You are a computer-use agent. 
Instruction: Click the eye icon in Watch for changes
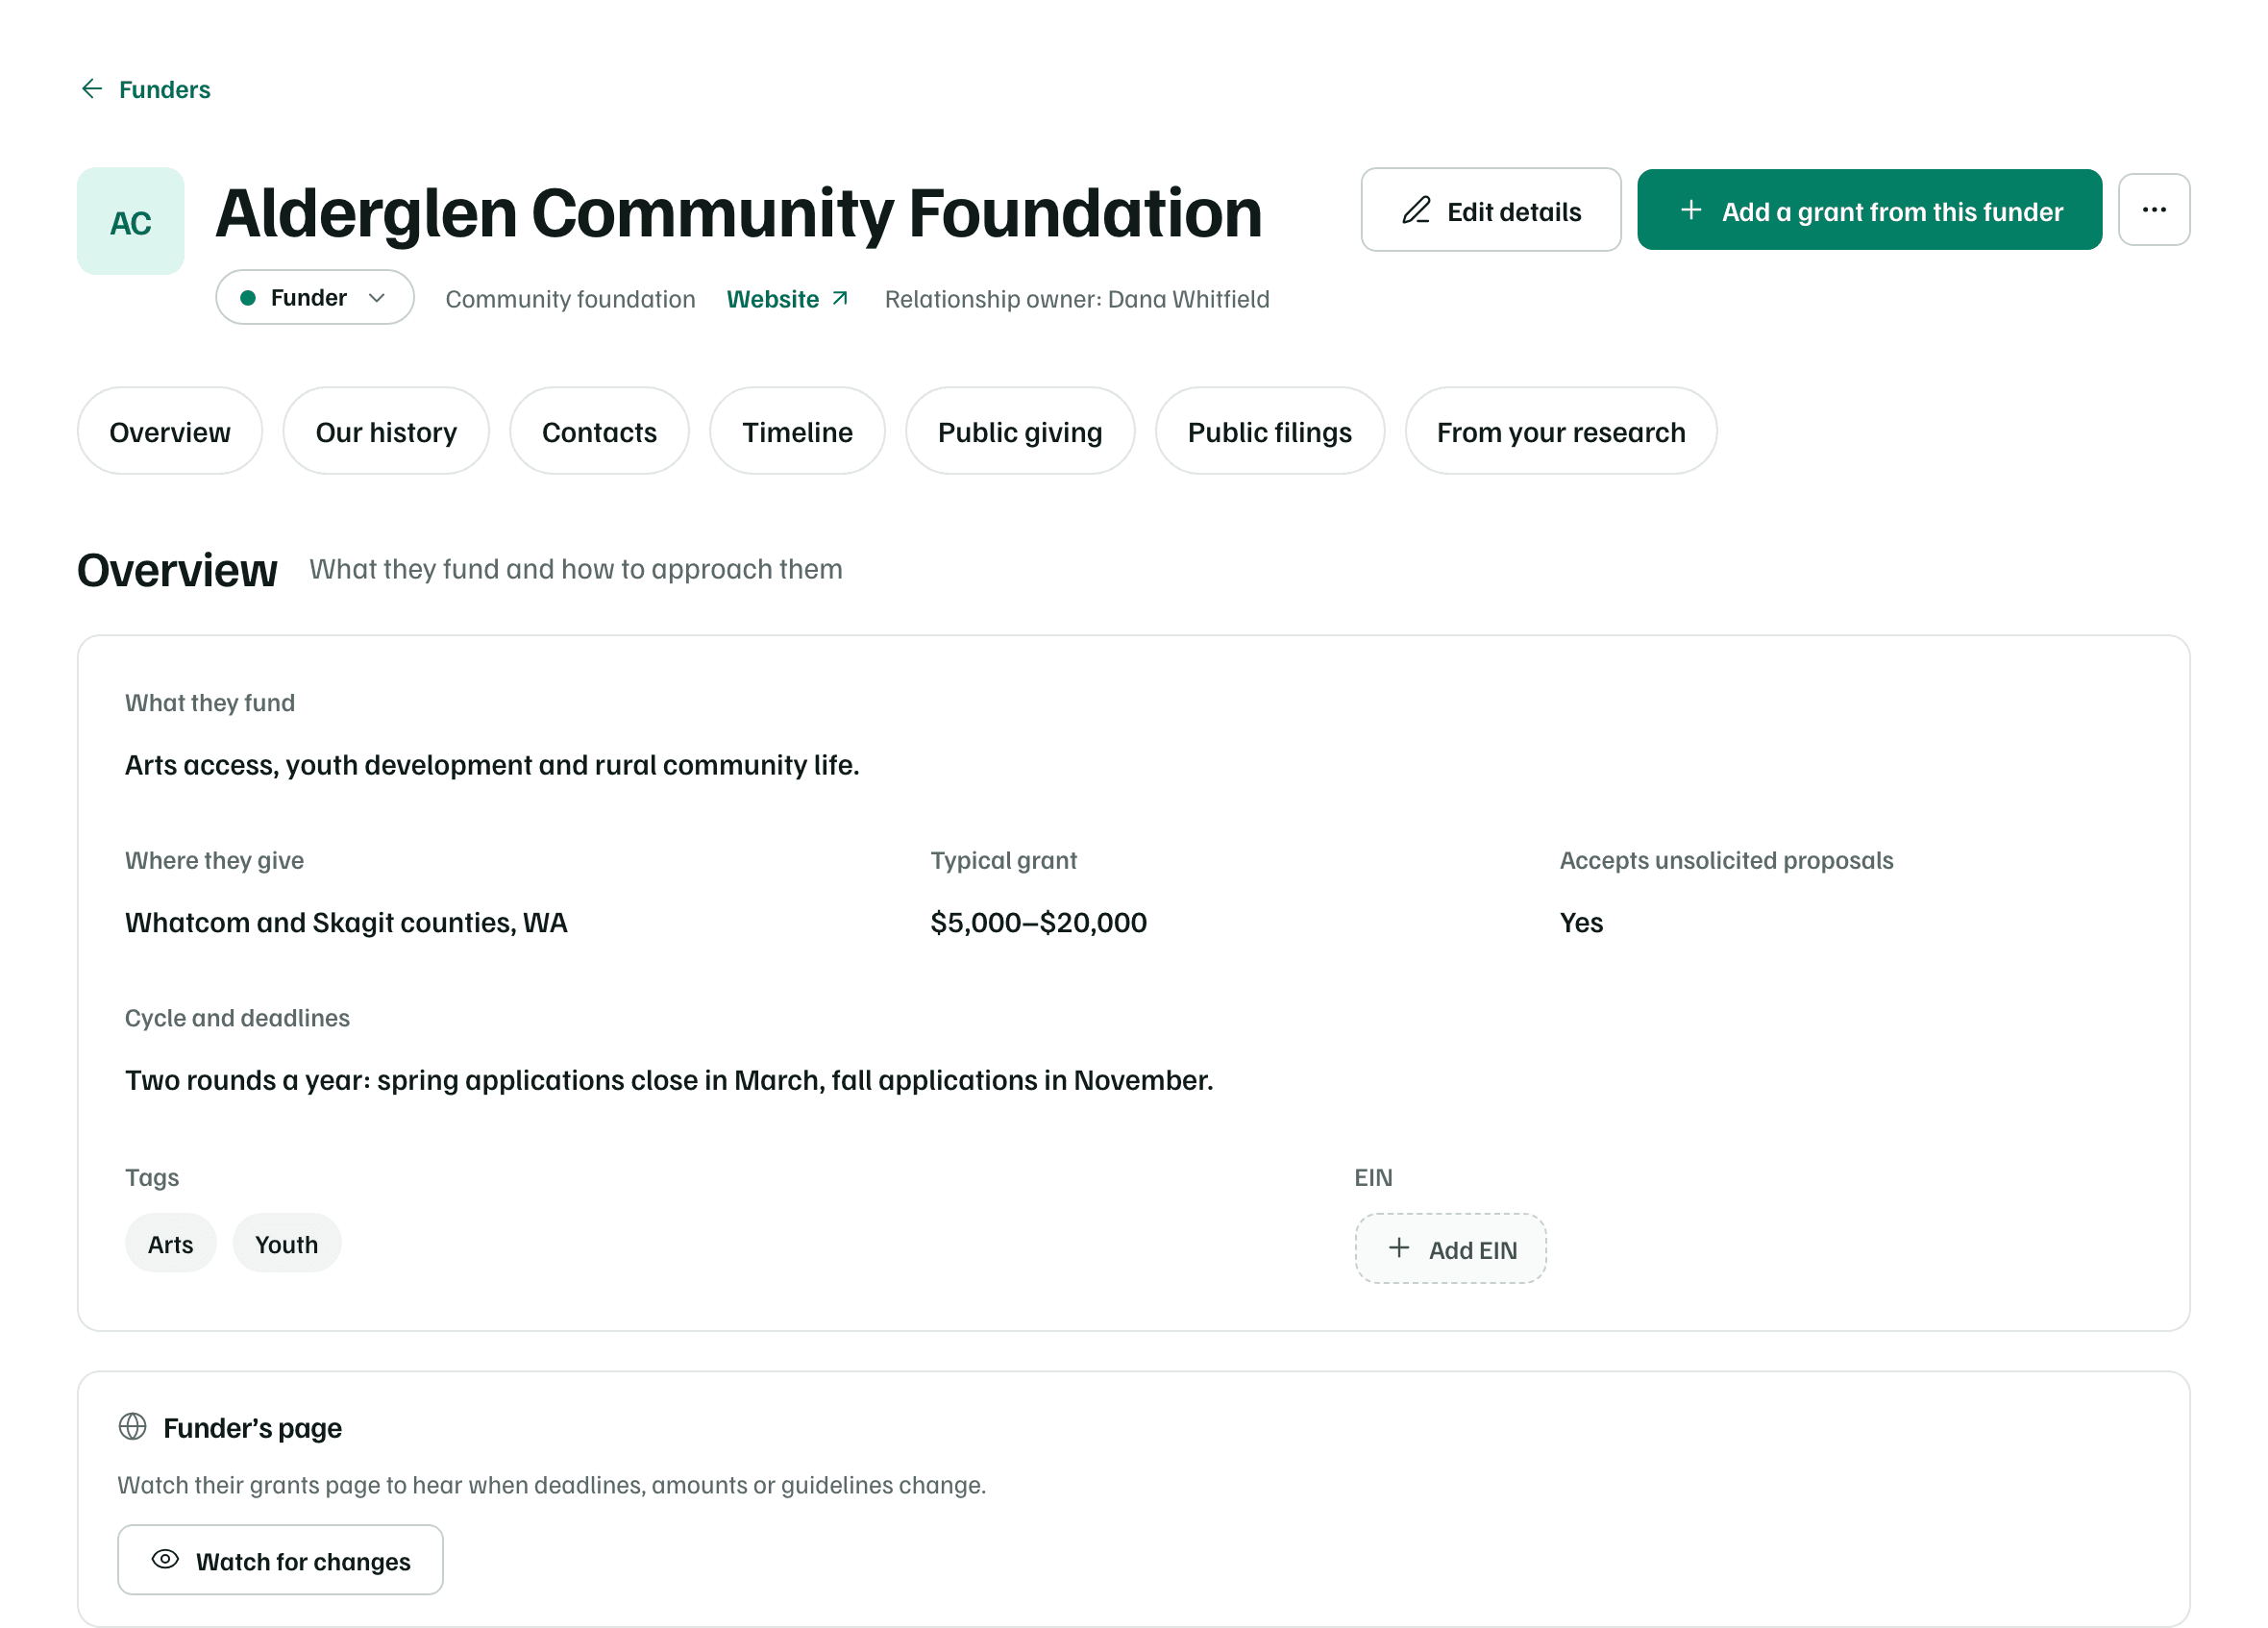(x=165, y=1559)
